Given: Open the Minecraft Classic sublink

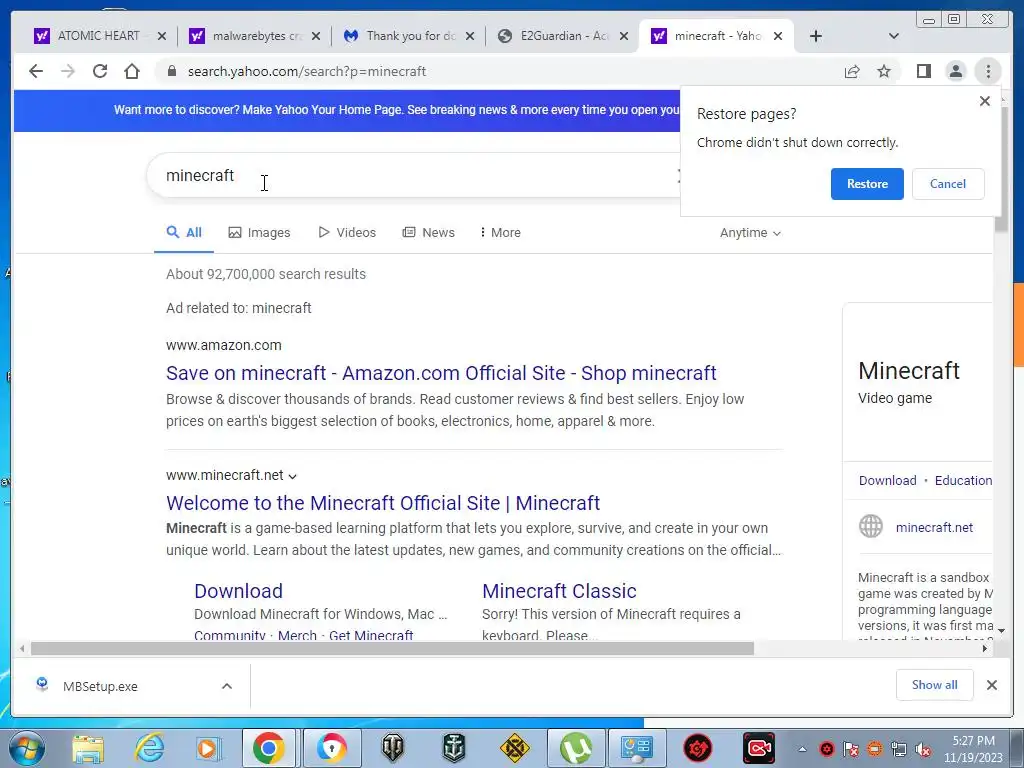Looking at the screenshot, I should 559,591.
